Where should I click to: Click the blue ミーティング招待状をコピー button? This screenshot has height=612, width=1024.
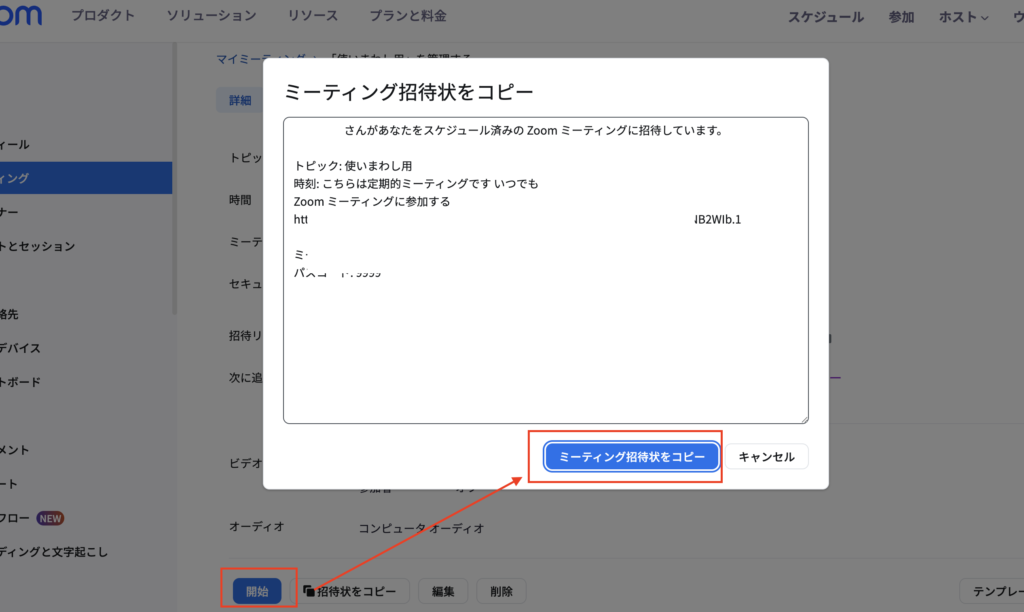pos(632,457)
